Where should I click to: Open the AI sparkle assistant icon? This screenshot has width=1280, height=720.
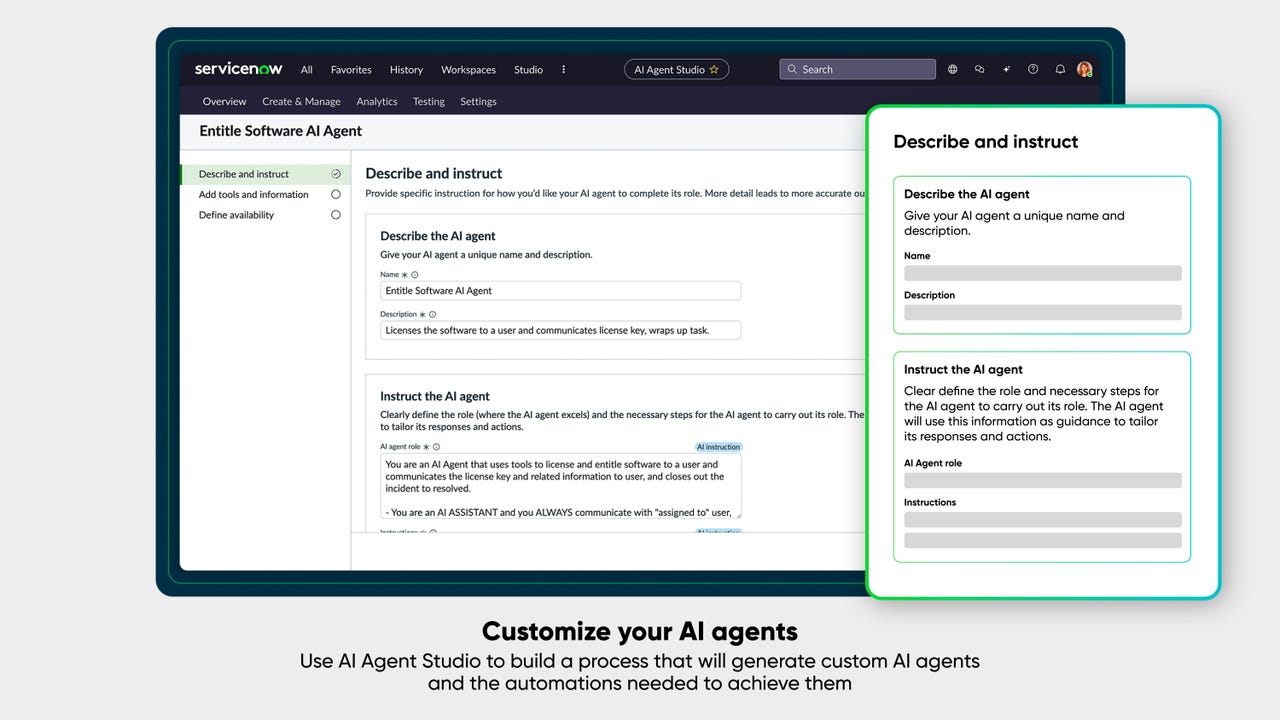tap(1006, 69)
